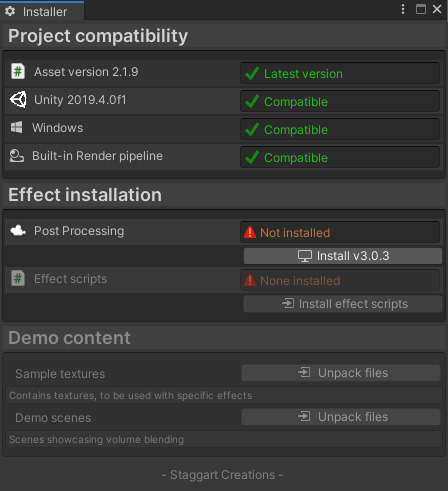Click the Effect scripts hash icon
Screen dimensions: 448x491
click(x=18, y=278)
